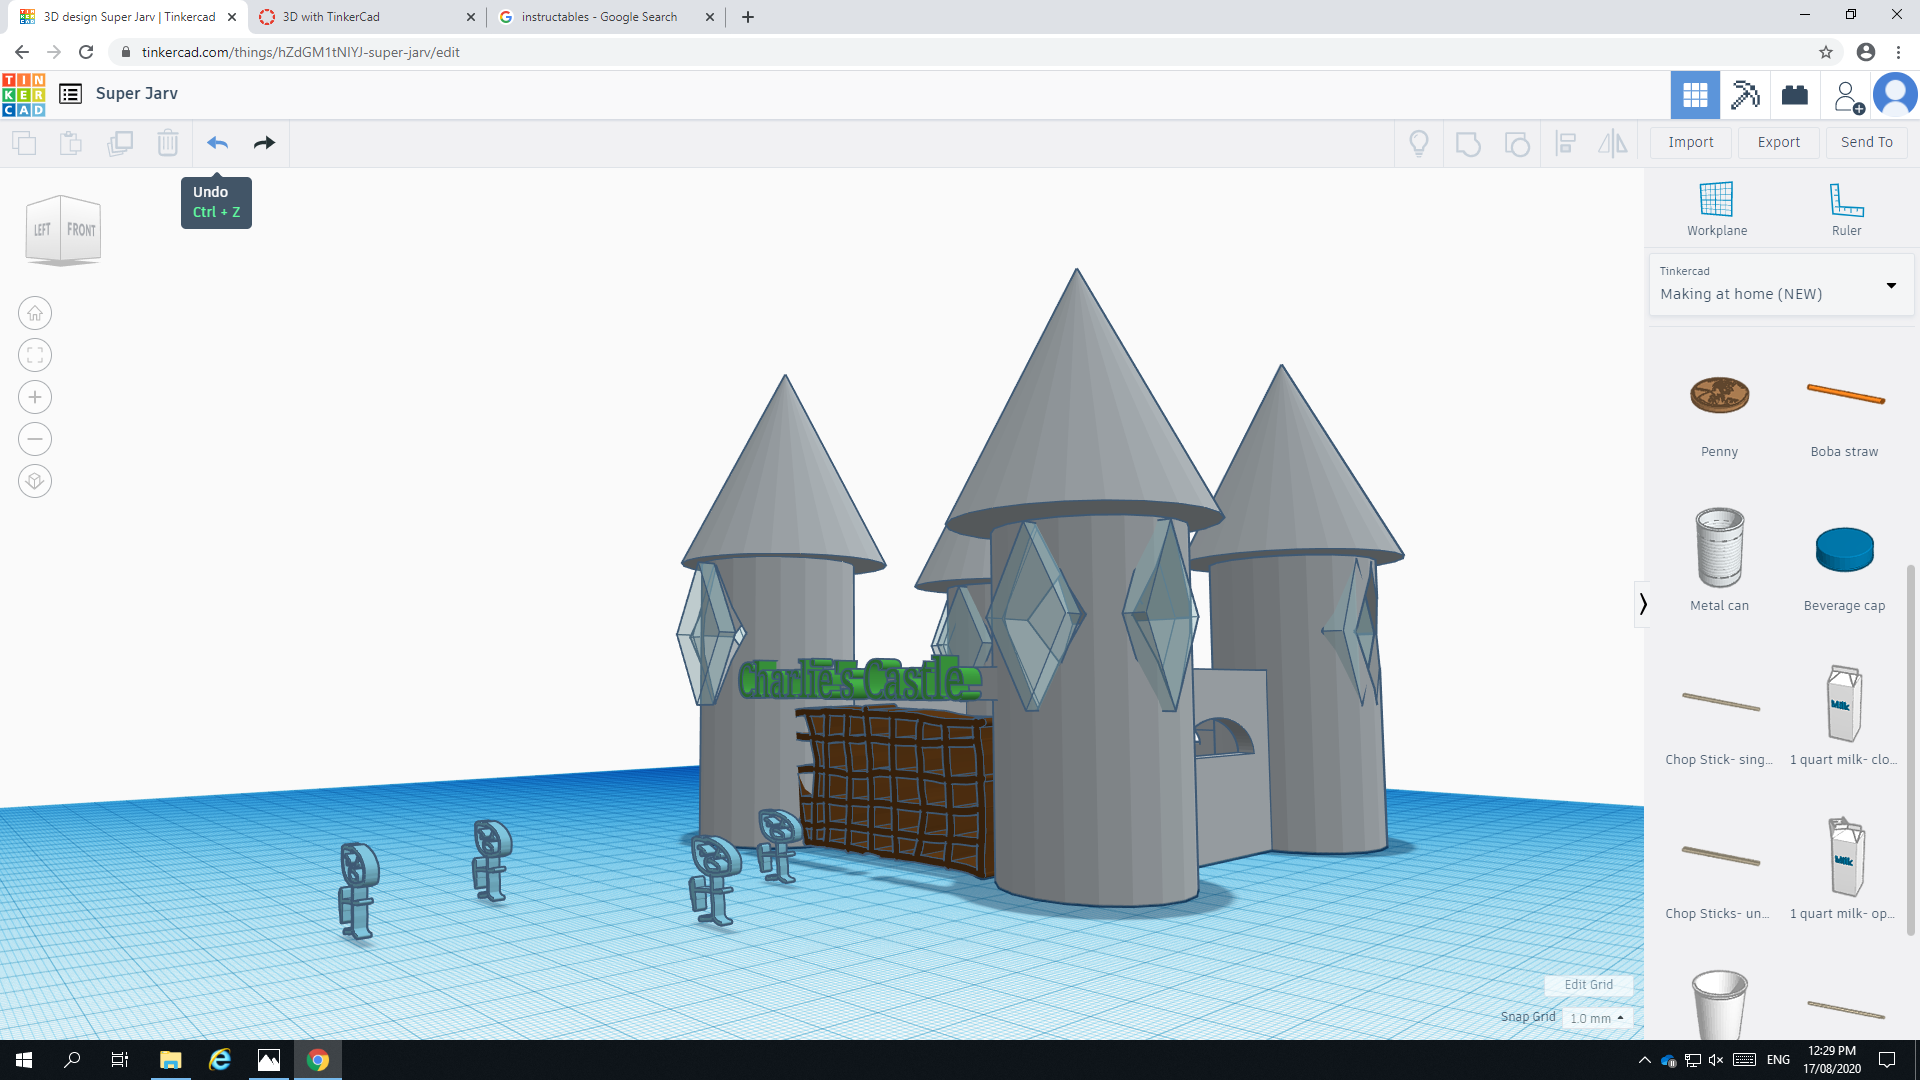Click the Edit Grid button
Image resolution: width=1920 pixels, height=1080 pixels.
[x=1588, y=985]
